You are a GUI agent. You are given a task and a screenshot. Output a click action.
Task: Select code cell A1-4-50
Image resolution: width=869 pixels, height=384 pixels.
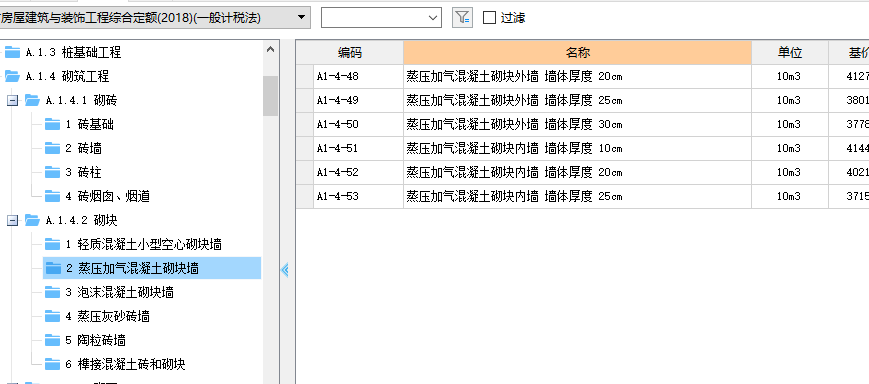[359, 125]
